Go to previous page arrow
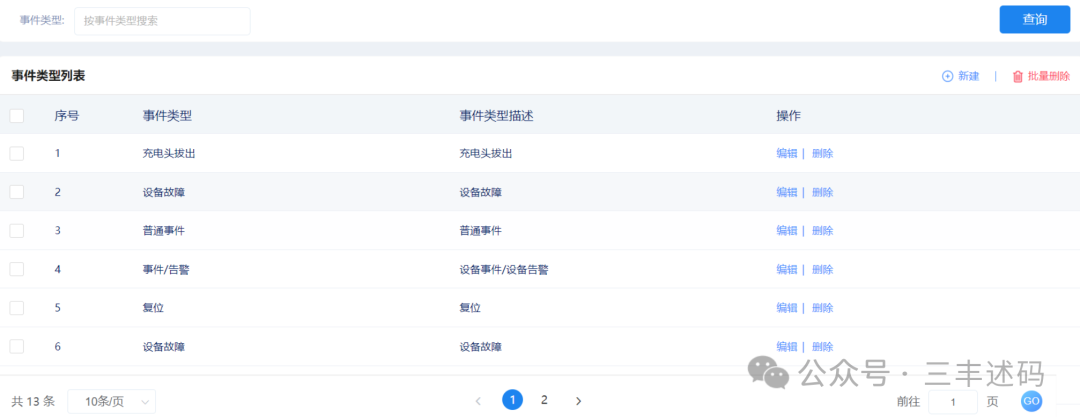The image size is (1080, 417). (x=478, y=400)
